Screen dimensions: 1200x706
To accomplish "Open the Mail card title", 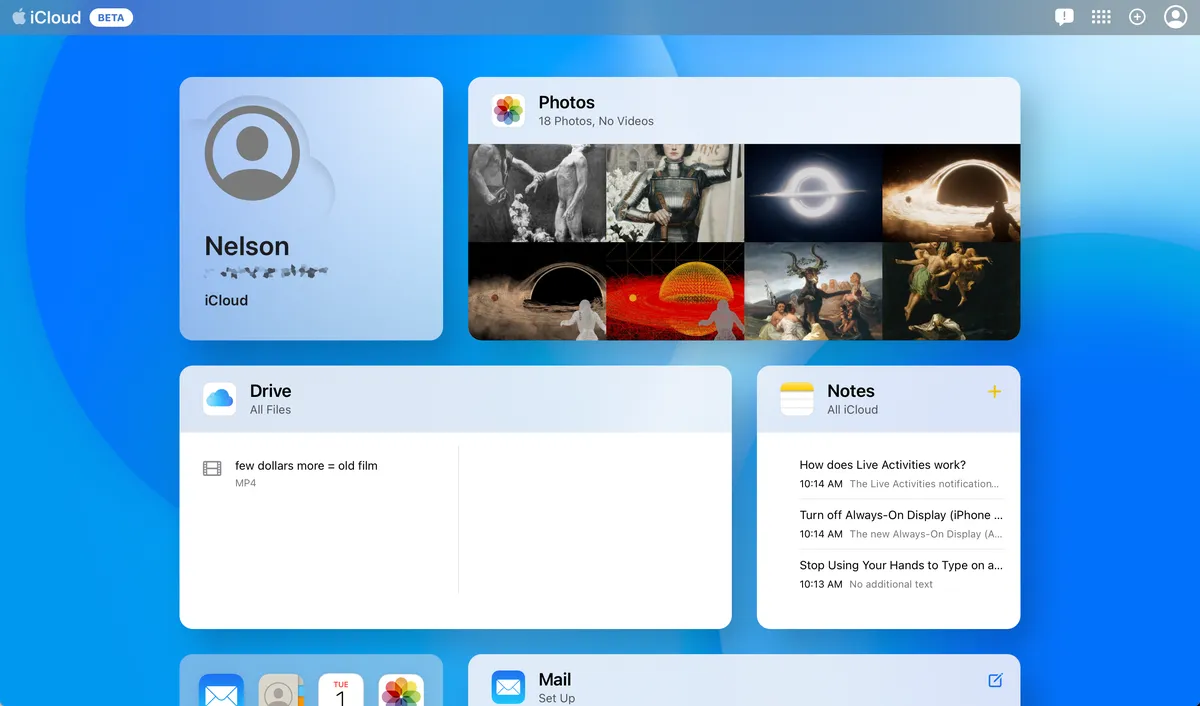I will (x=555, y=680).
